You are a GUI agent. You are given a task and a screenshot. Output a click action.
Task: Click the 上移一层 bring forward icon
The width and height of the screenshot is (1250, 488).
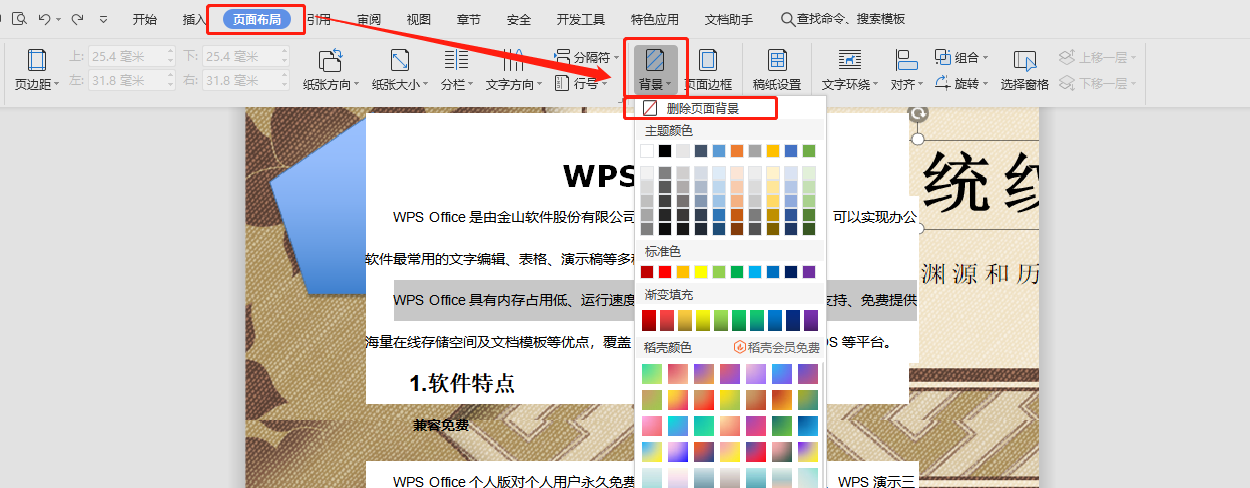[x=1067, y=57]
